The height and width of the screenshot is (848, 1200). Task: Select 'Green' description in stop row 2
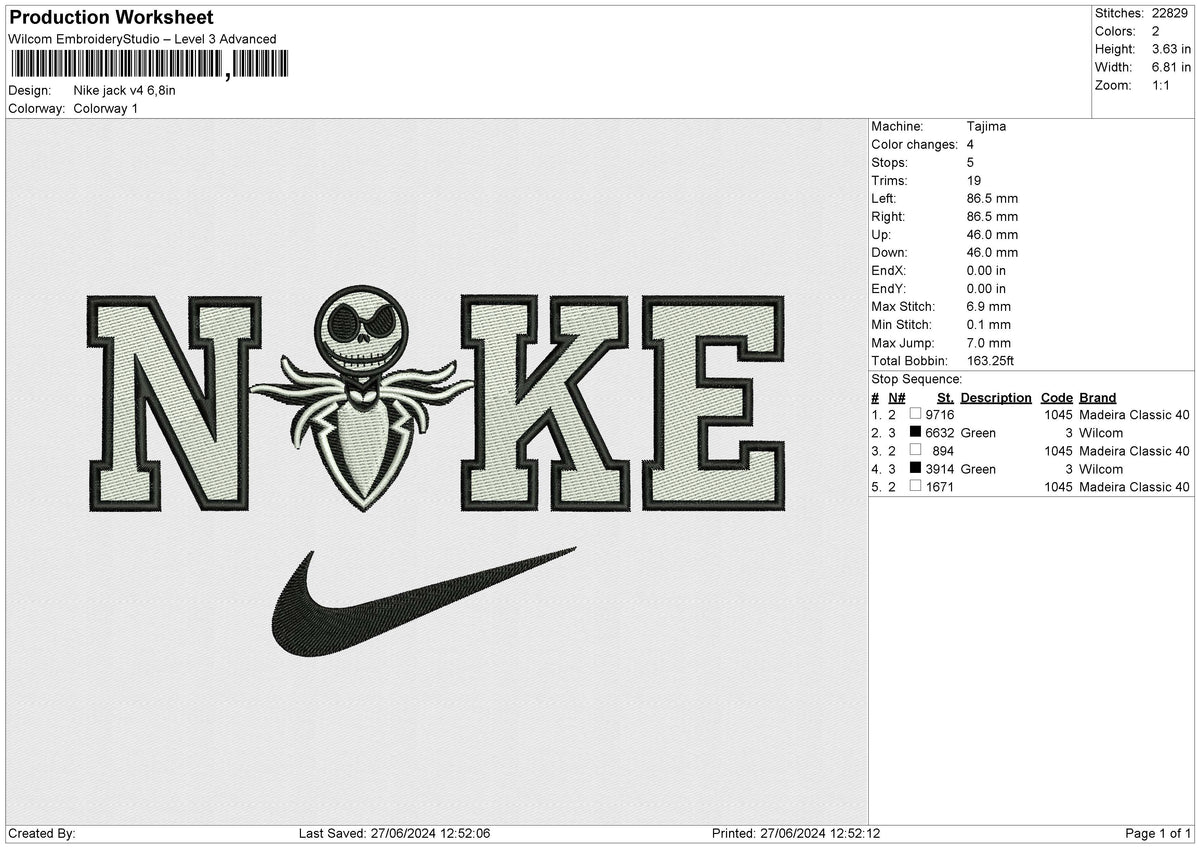pyautogui.click(x=978, y=433)
